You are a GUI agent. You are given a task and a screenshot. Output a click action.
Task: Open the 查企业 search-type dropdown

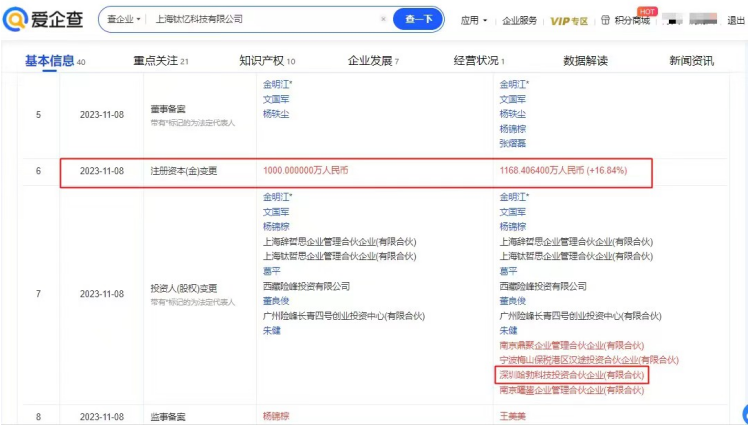click(124, 19)
